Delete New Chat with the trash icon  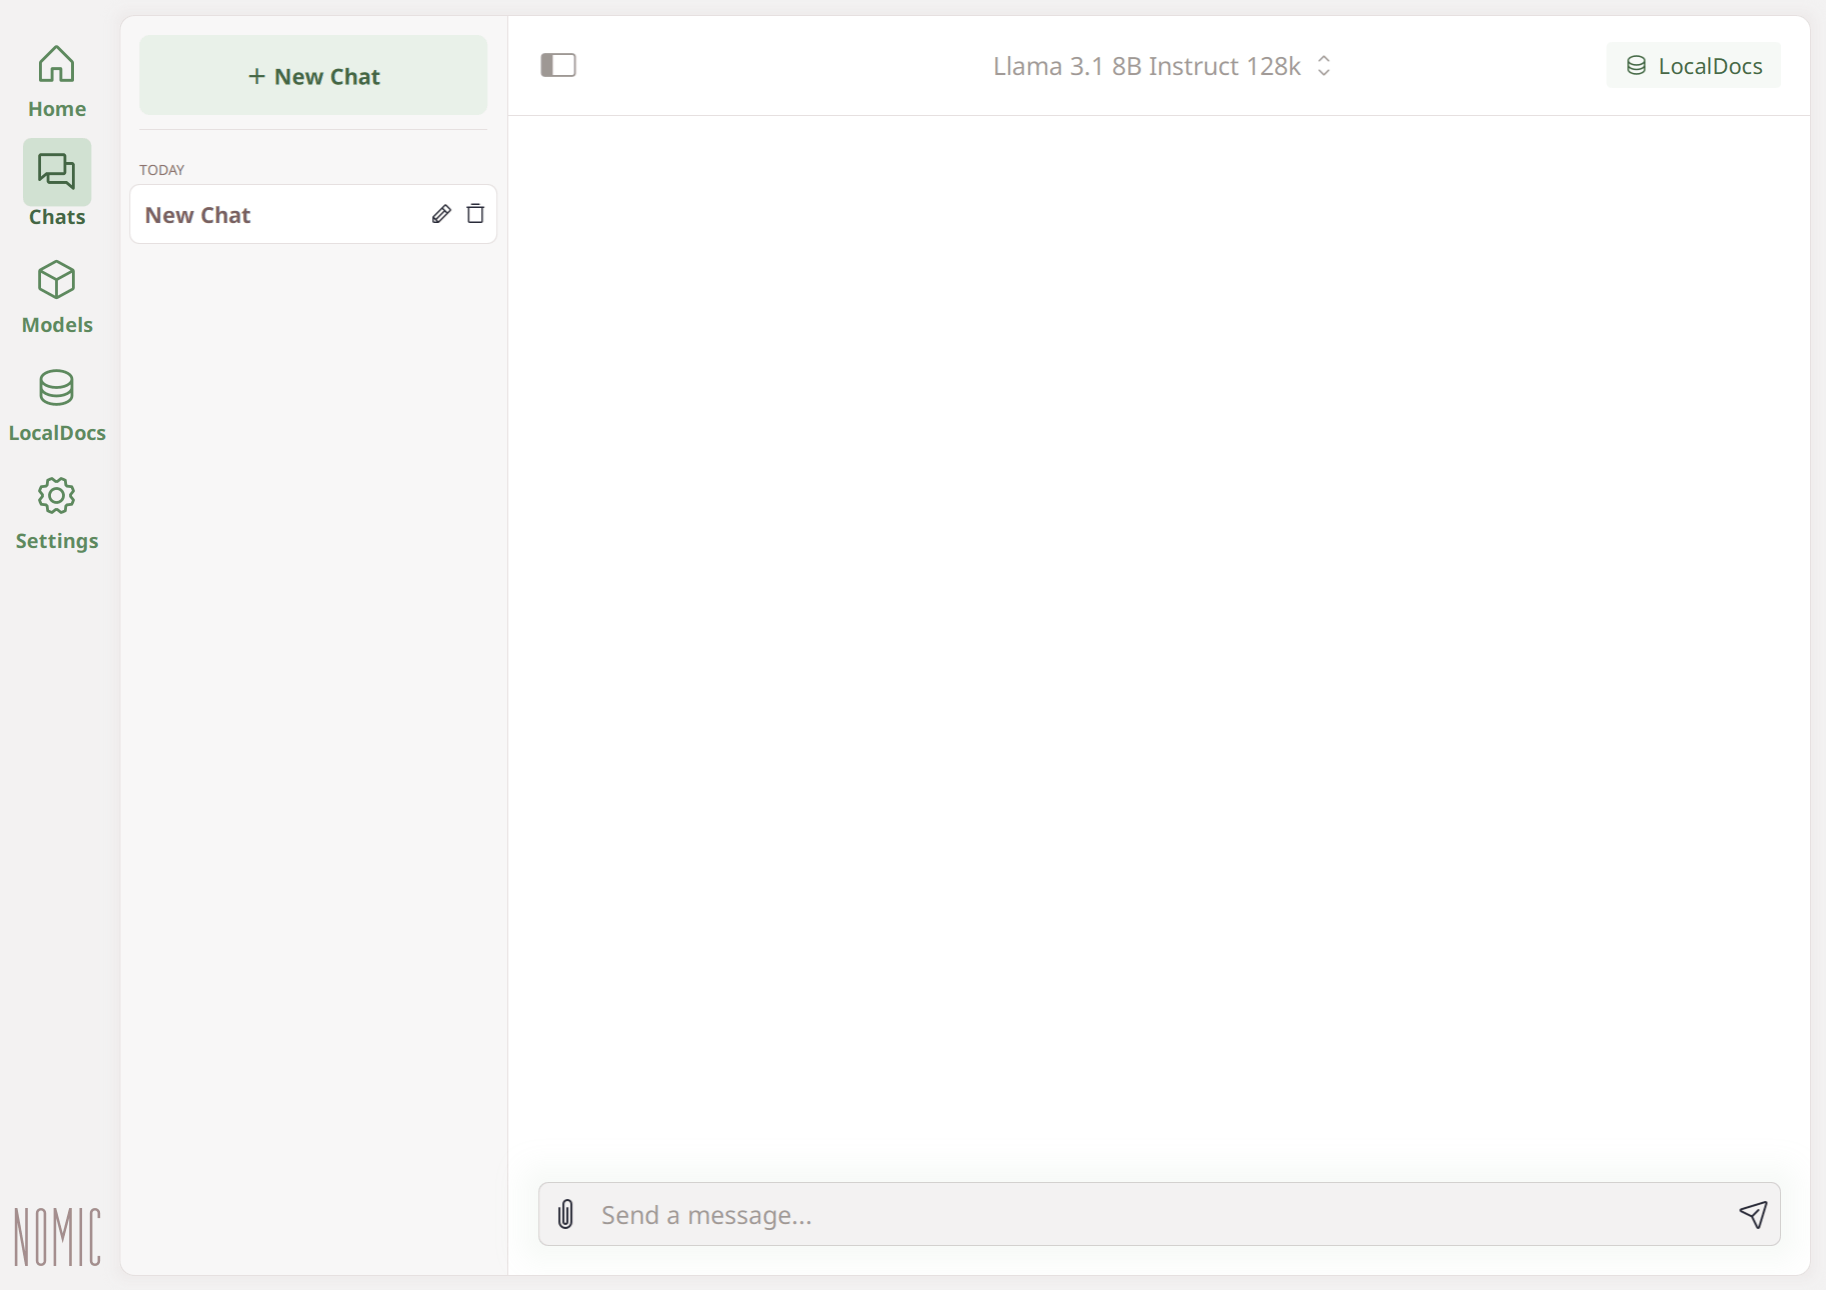[475, 214]
